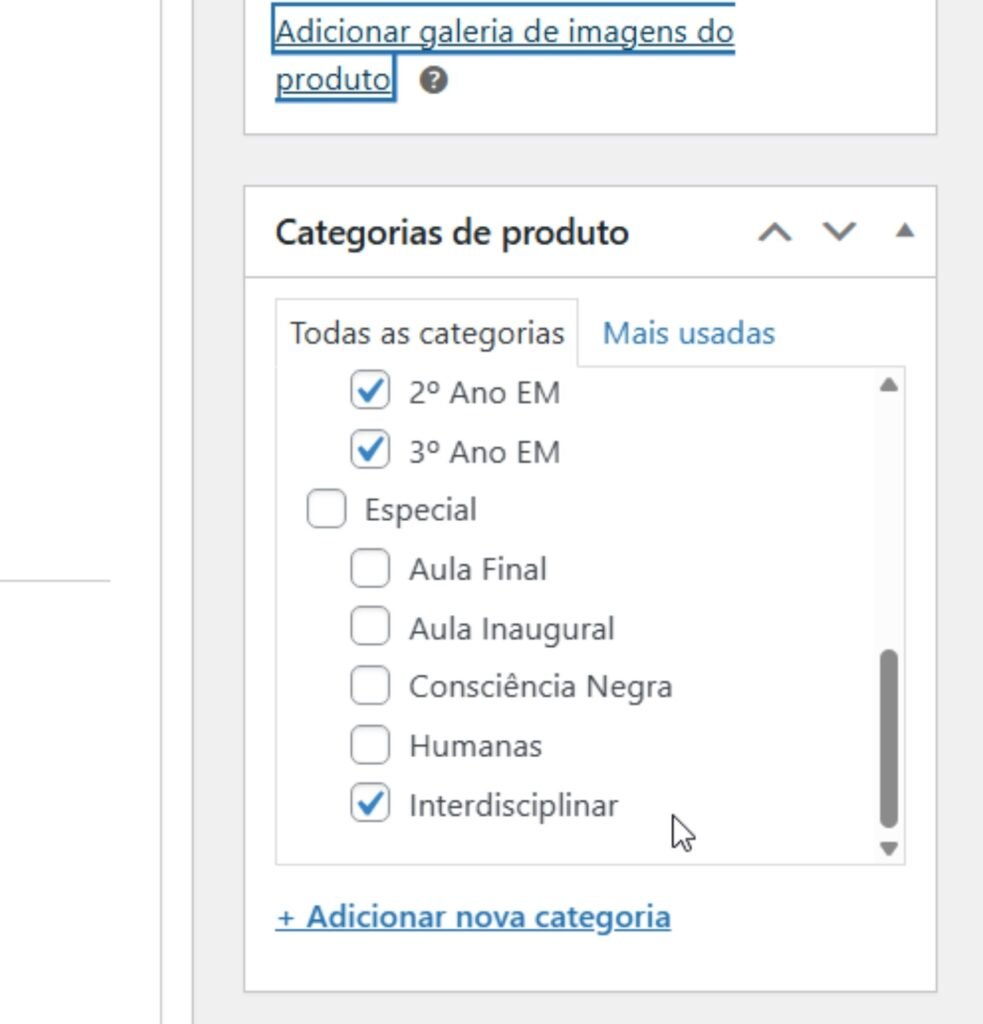Open the Mais usadas tab
The image size is (983, 1024).
tap(688, 333)
